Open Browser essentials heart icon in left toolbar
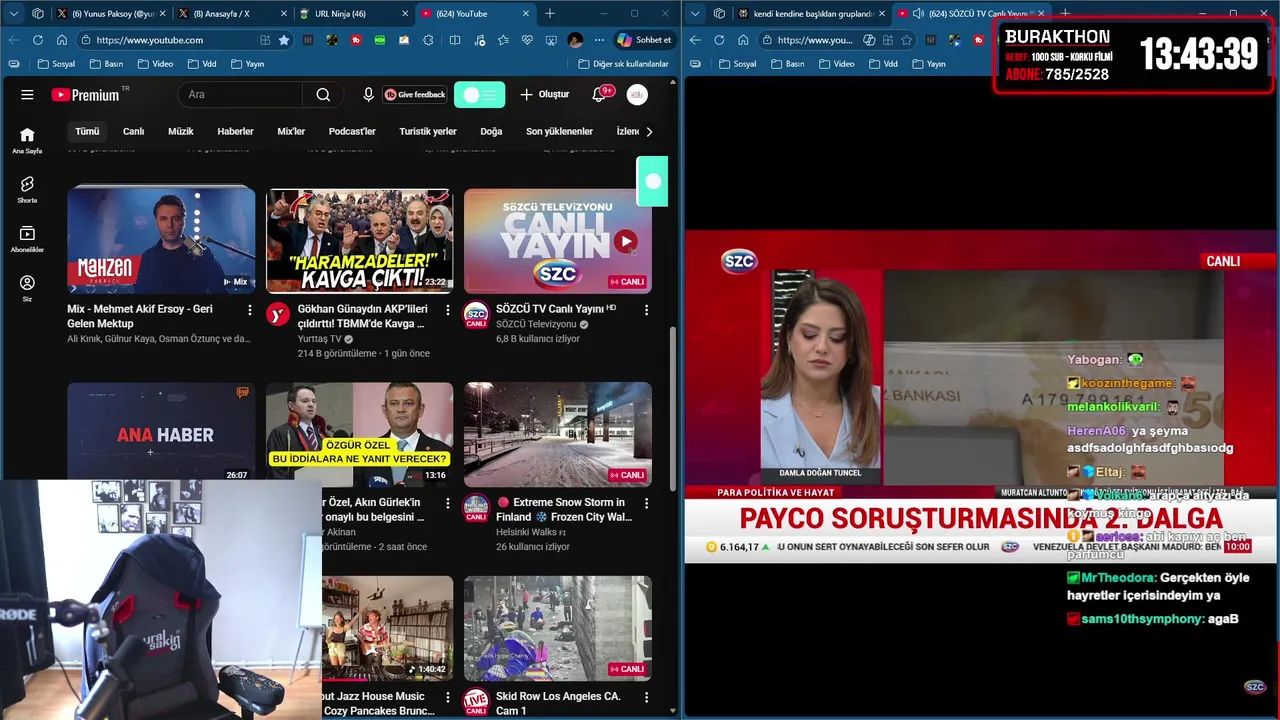This screenshot has width=1280, height=720. pos(526,40)
